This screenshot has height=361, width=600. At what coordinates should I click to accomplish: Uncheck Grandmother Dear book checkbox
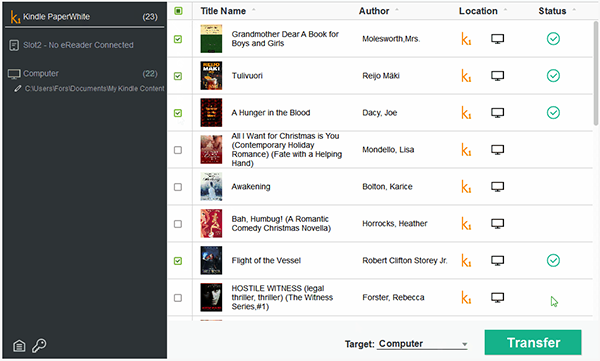178,39
